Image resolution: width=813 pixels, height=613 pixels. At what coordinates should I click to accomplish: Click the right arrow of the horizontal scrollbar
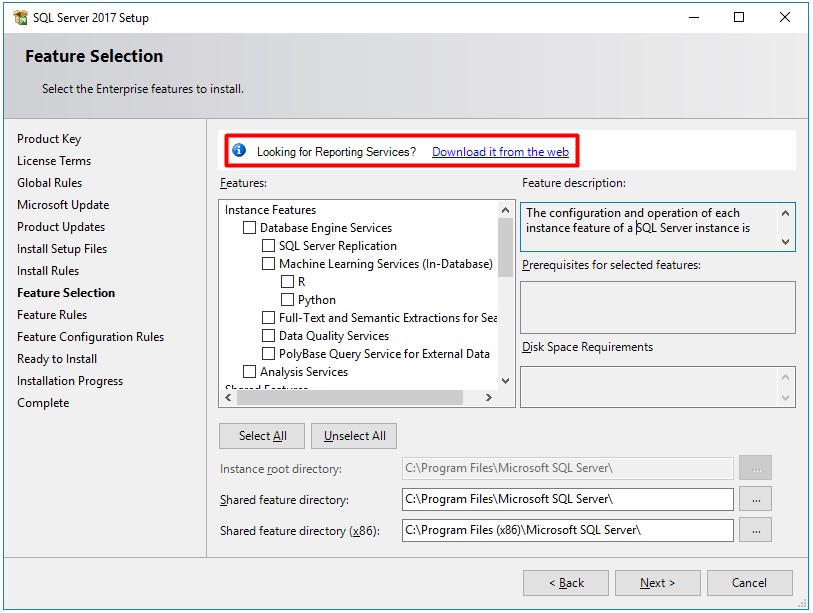489,397
